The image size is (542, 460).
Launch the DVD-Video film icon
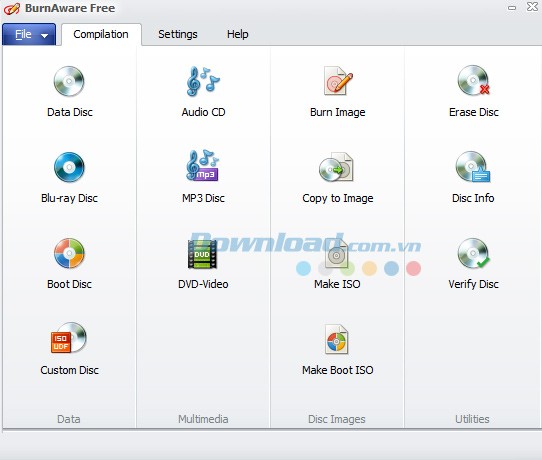pos(202,254)
